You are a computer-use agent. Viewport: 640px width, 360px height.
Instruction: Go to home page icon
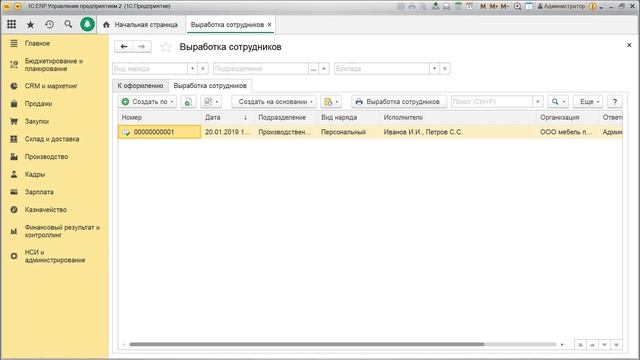click(106, 25)
